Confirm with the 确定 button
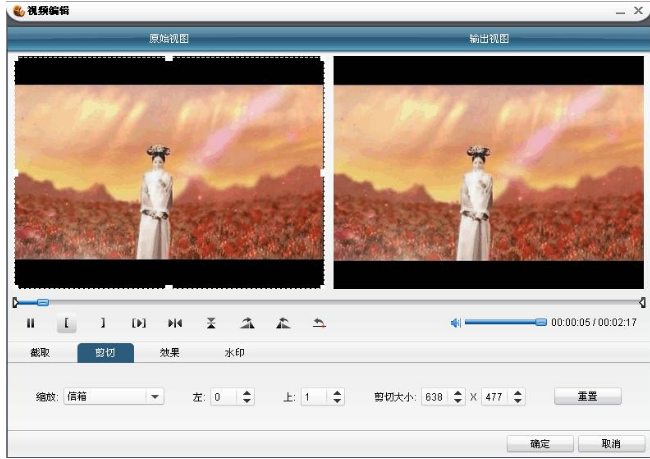650x459 pixels. tap(540, 444)
